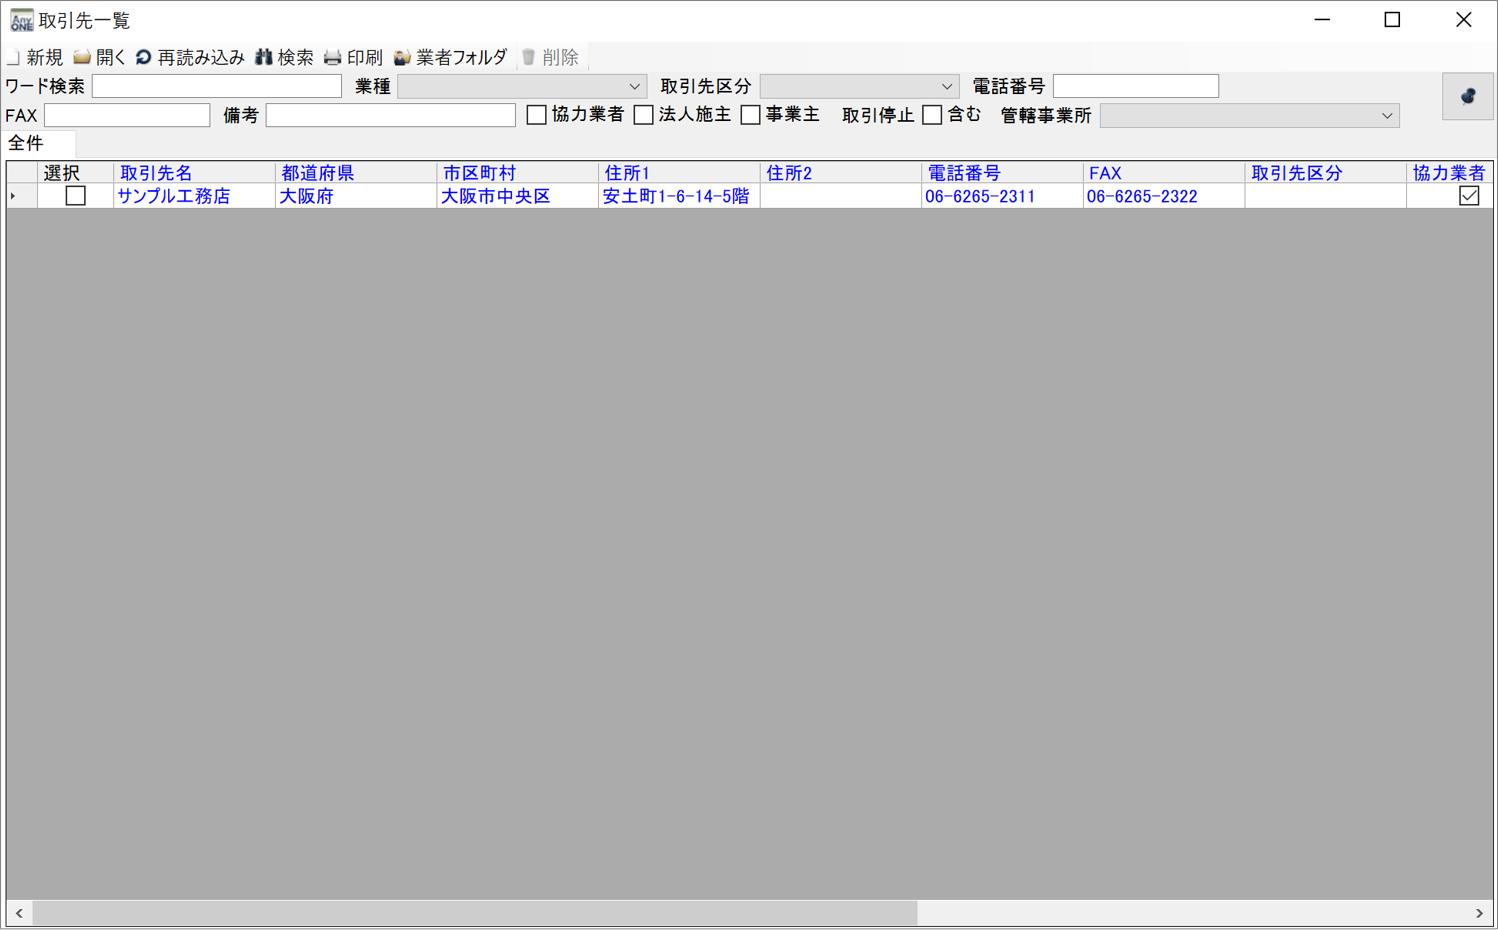Tick the 選択 checkbox for サンプル工務店
Viewport: 1498px width, 930px height.
click(x=75, y=196)
